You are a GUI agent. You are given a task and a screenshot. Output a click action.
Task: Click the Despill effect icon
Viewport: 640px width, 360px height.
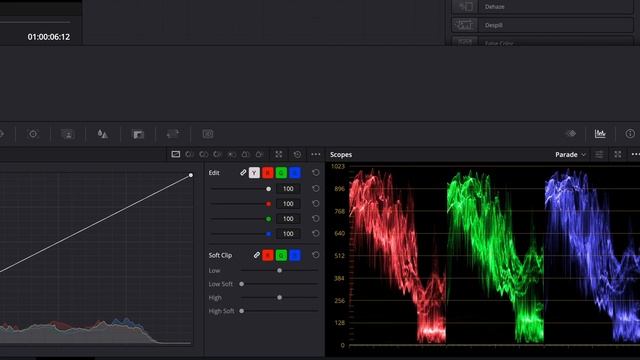(464, 25)
